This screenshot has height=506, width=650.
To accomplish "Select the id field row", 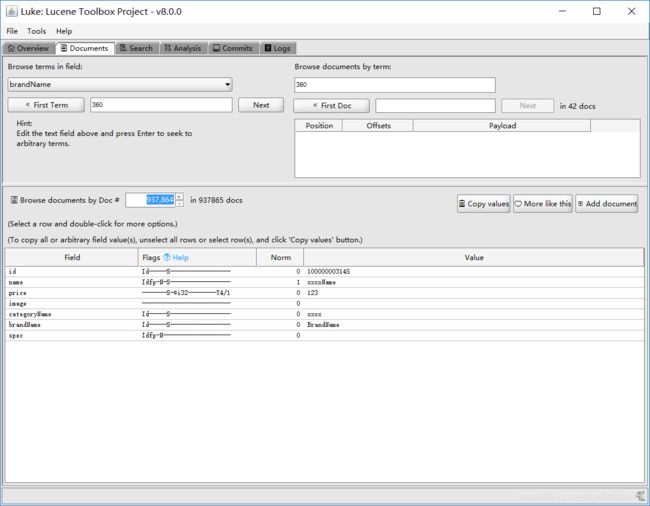I will pyautogui.click(x=325, y=271).
